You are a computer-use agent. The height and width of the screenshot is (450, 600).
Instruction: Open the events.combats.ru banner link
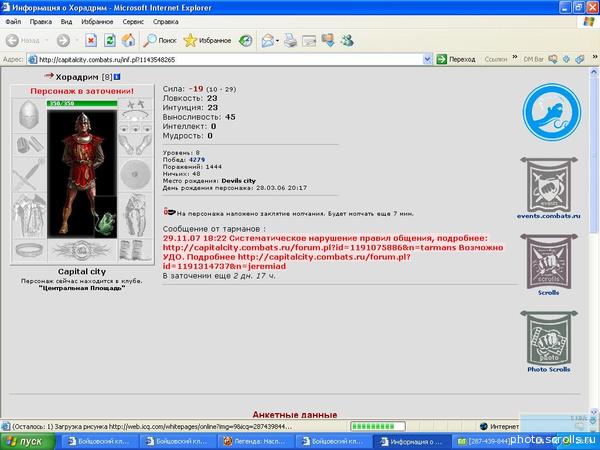pyautogui.click(x=549, y=188)
